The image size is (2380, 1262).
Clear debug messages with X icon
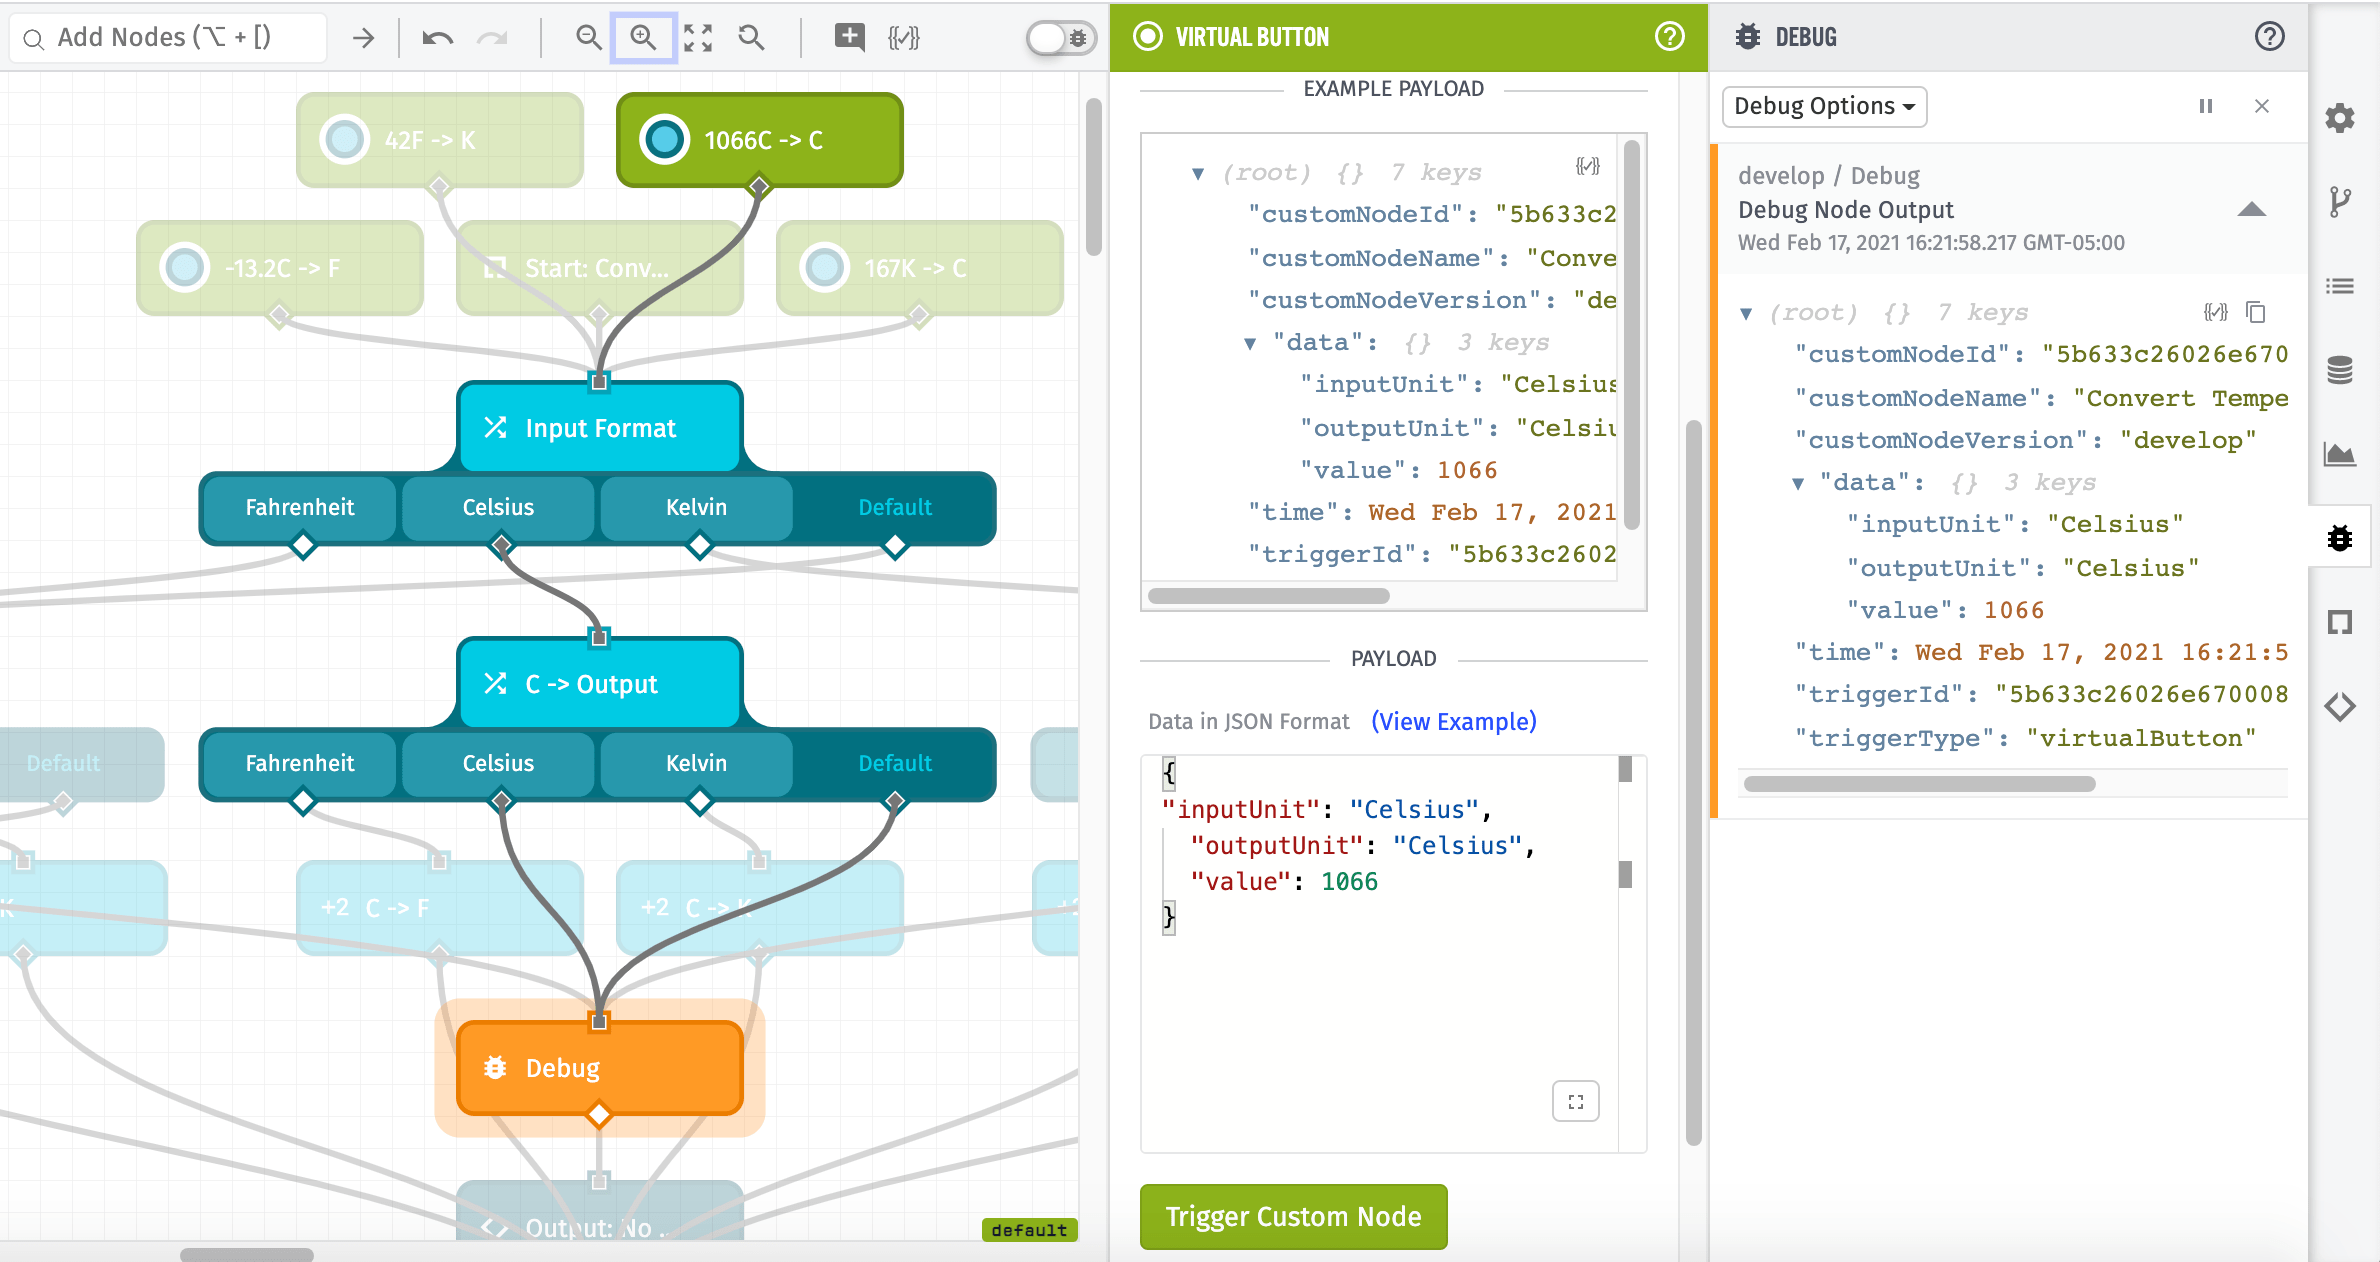[2261, 106]
